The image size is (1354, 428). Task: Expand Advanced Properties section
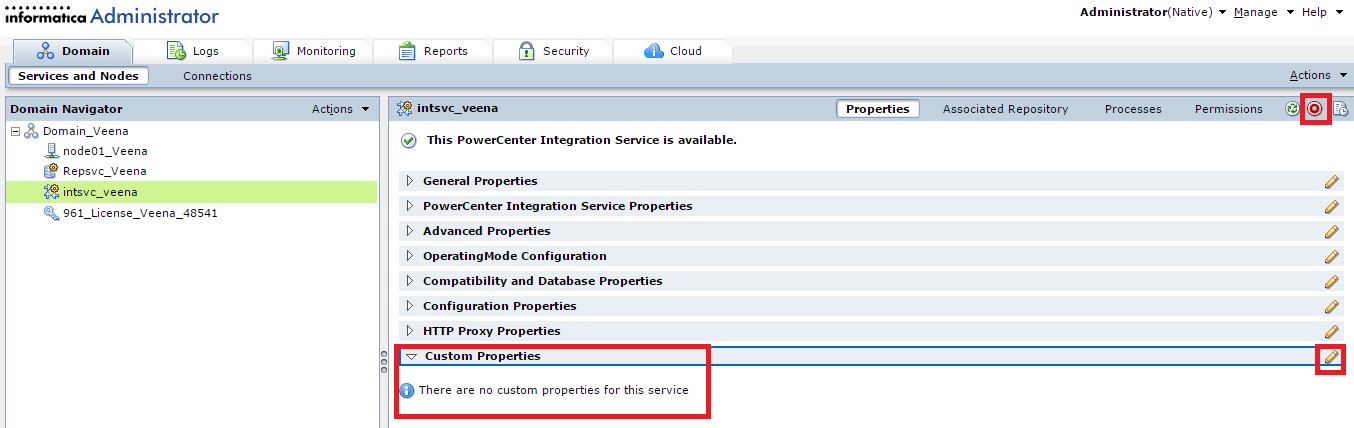409,231
